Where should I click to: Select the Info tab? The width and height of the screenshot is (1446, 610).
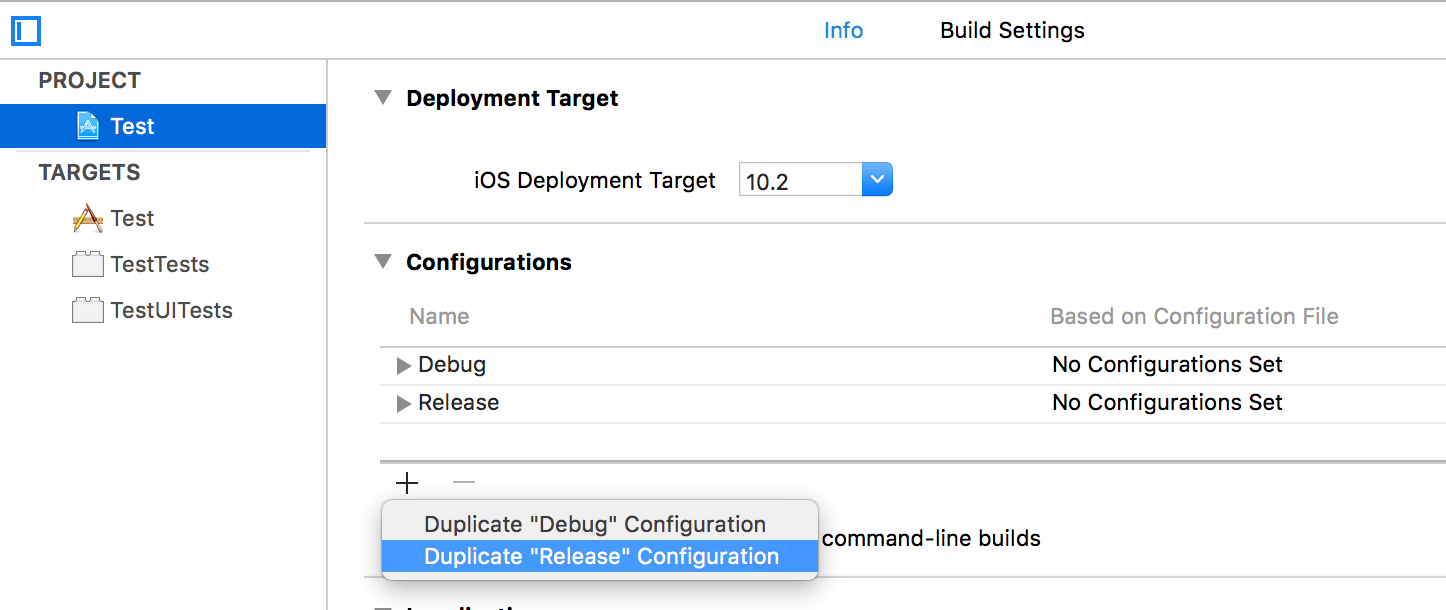[843, 30]
